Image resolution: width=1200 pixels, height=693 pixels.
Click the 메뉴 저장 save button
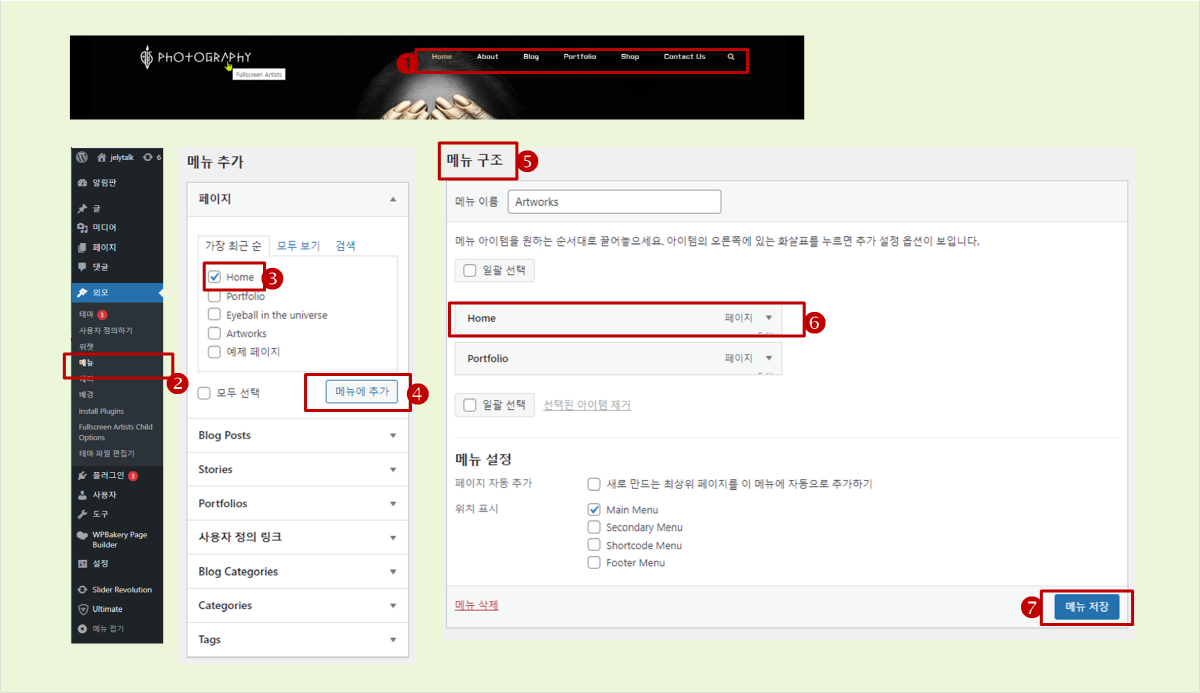pos(1086,607)
